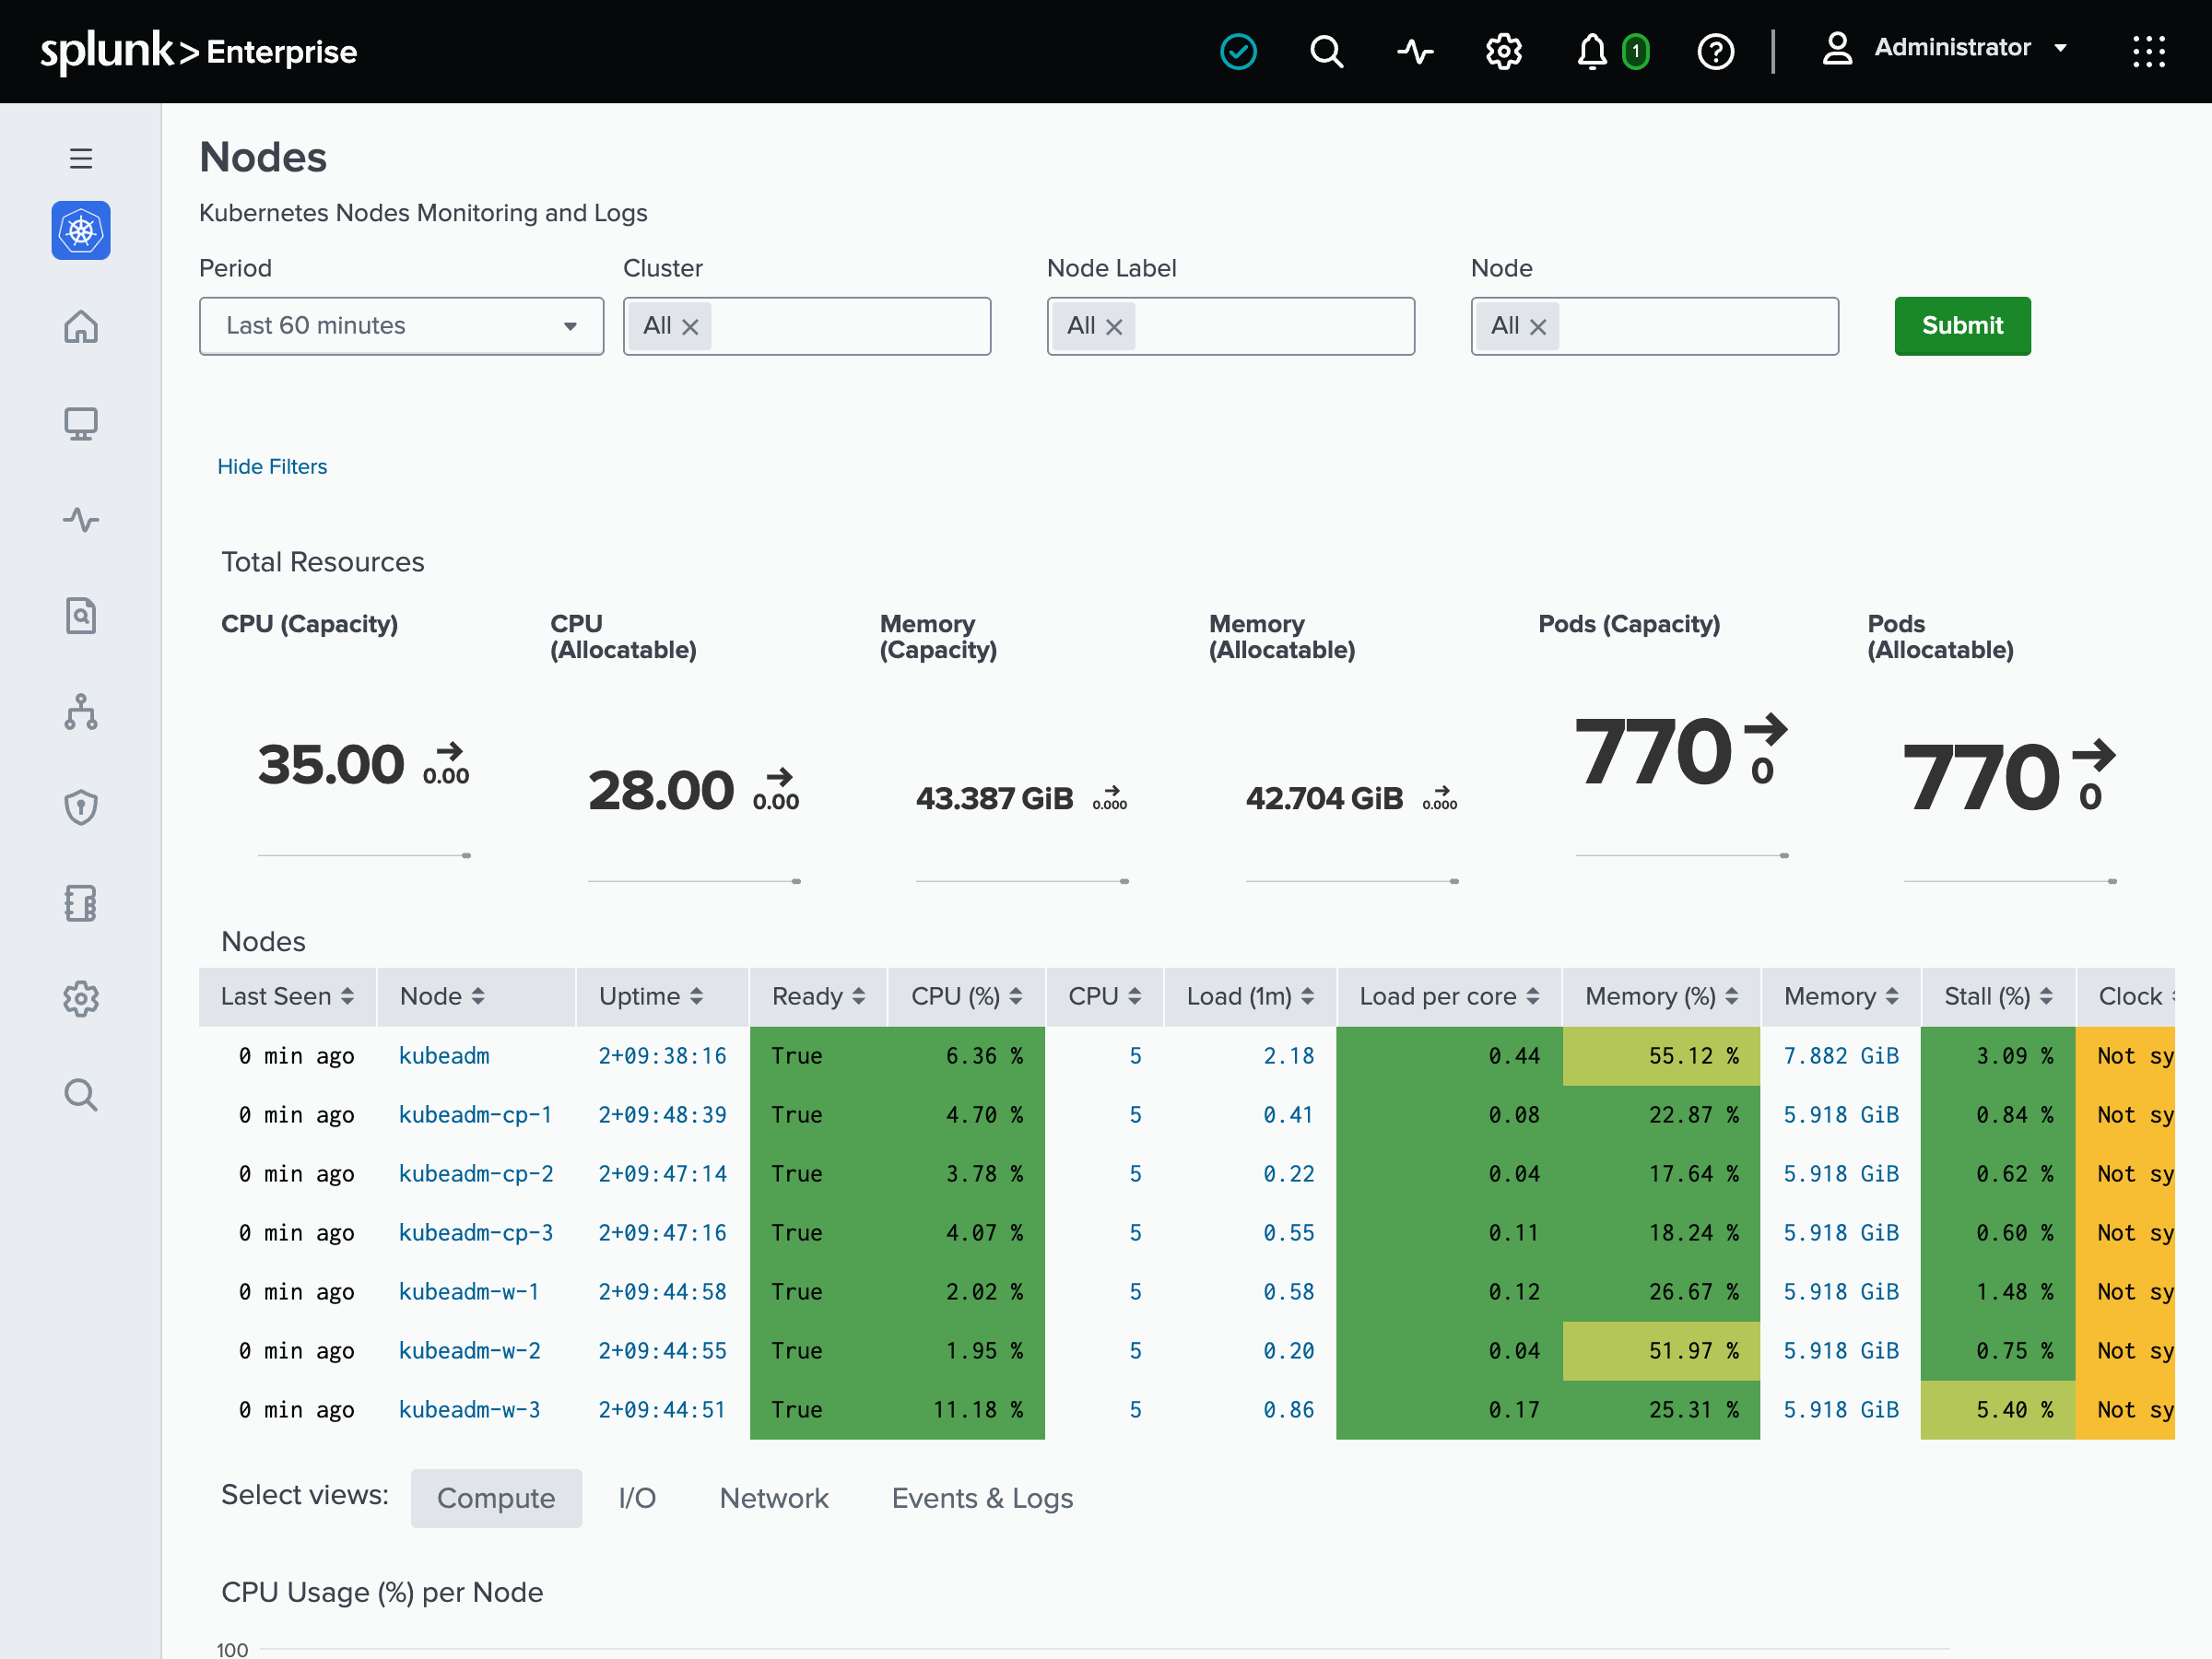This screenshot has height=1659, width=2212.
Task: Open the notebook sidebar icon
Action: (x=81, y=903)
